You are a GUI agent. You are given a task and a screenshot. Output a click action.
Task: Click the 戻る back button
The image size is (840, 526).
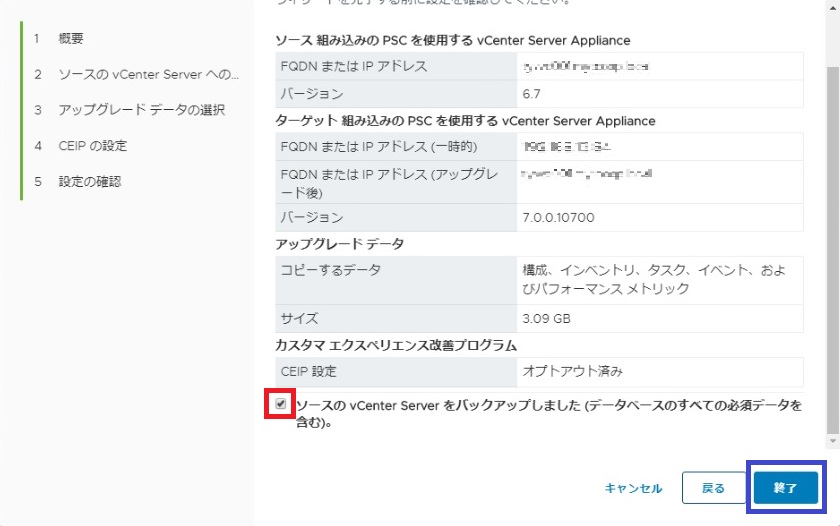[x=713, y=487]
